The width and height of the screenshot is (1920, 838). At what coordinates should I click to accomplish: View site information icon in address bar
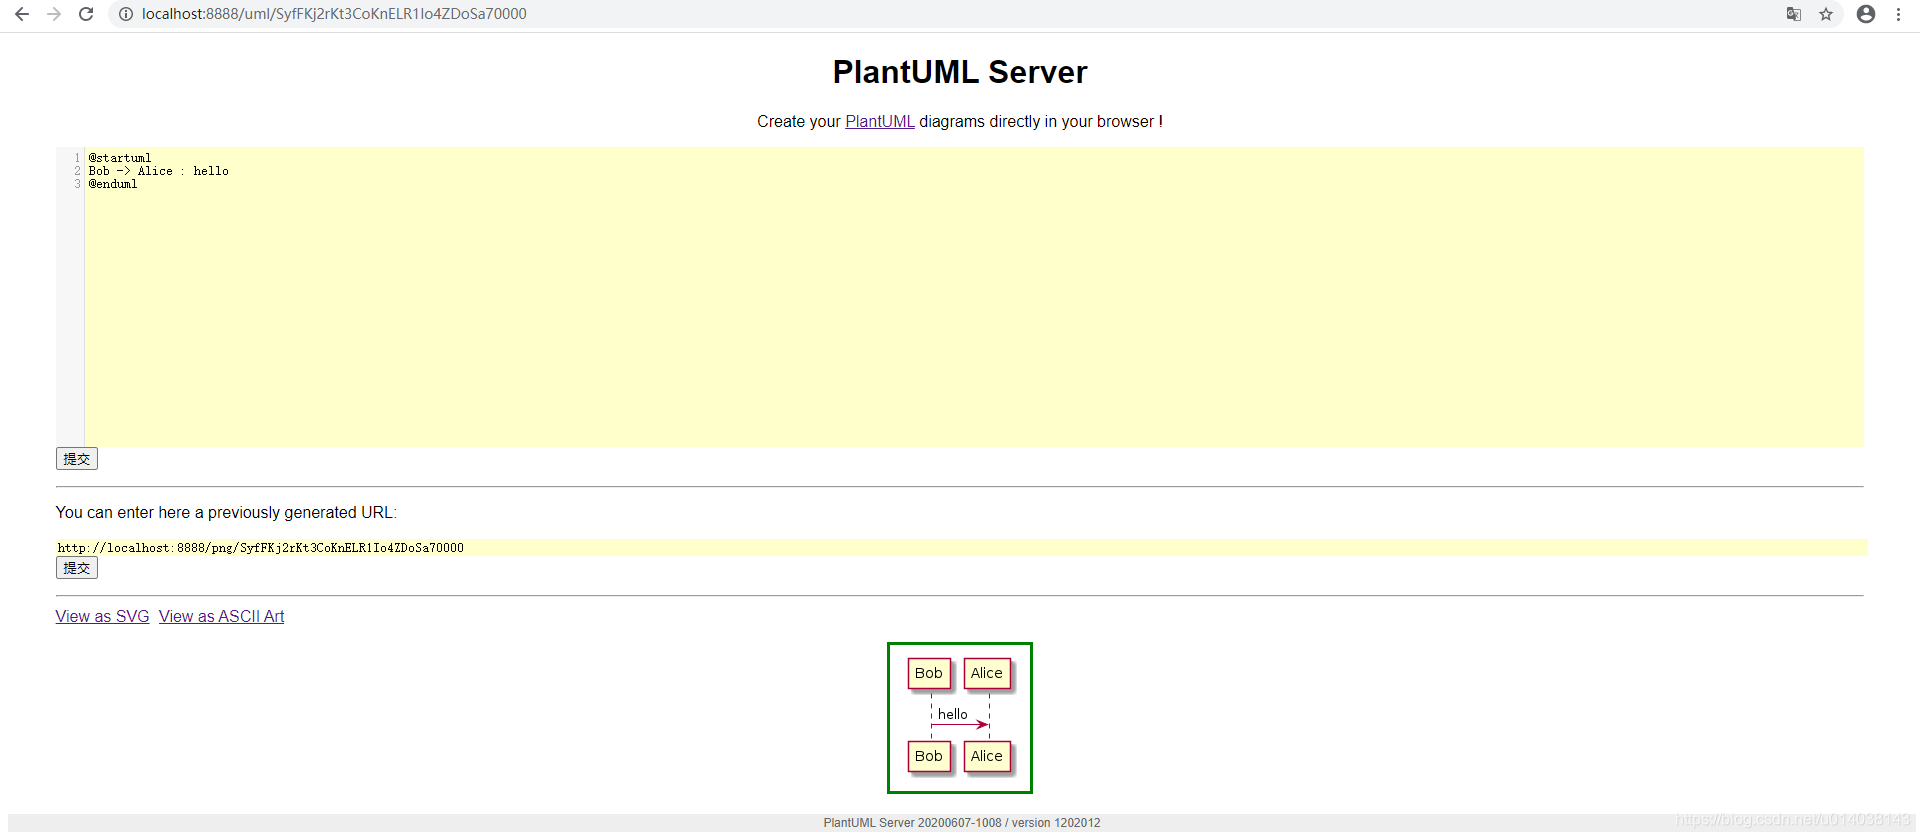[126, 14]
